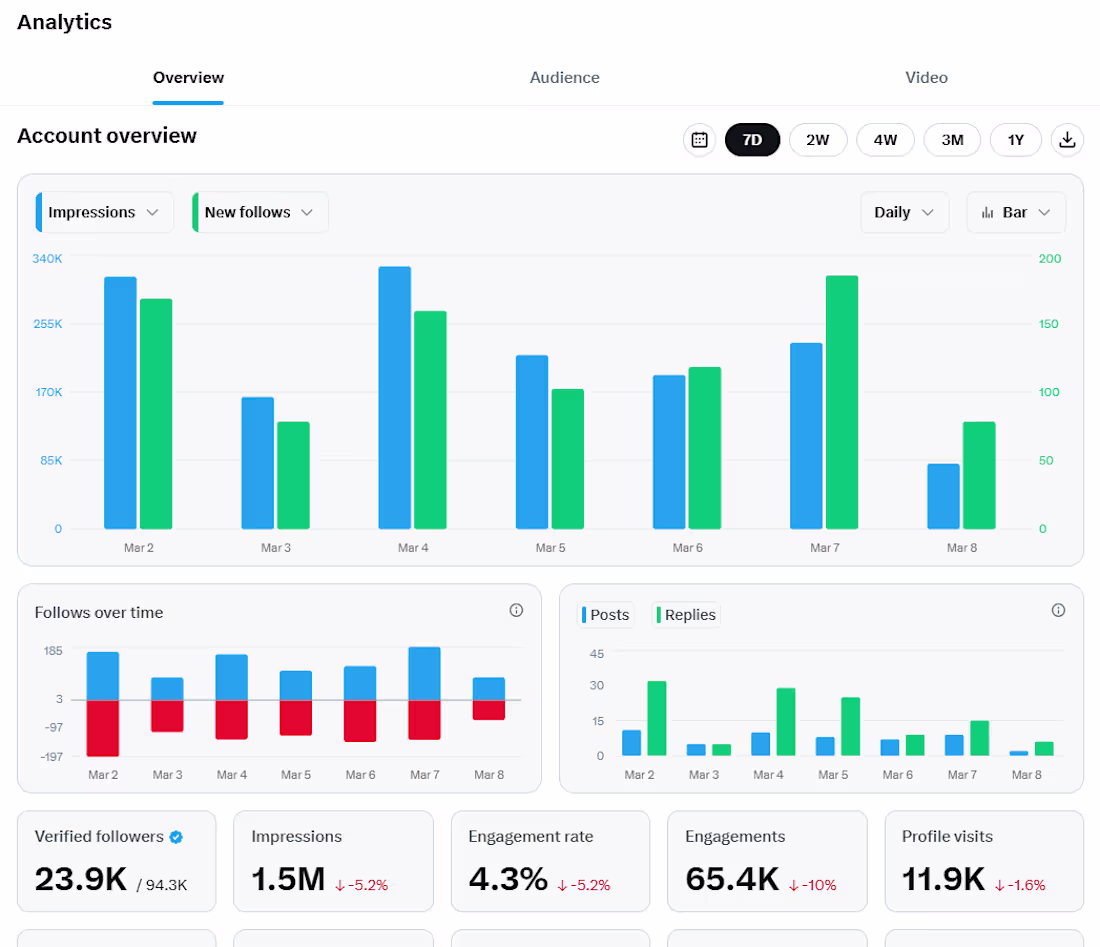Switch to the Audience tab

pos(565,78)
